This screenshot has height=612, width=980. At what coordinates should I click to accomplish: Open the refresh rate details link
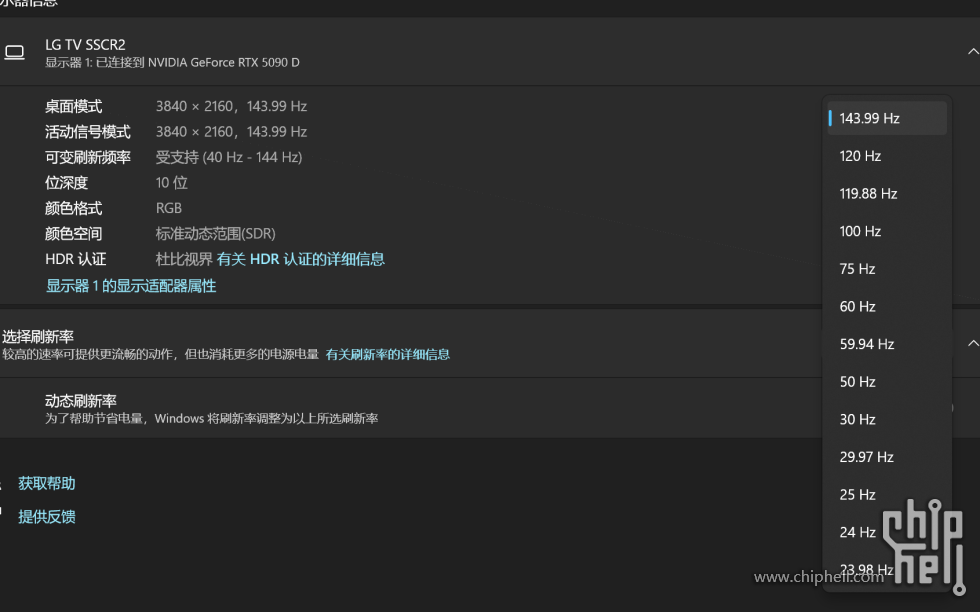387,354
